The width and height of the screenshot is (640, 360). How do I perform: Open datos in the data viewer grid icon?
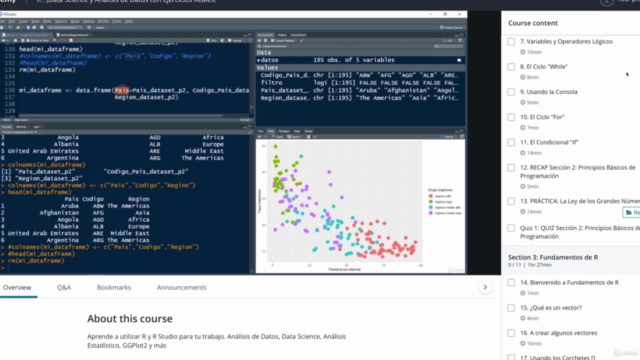pos(459,60)
